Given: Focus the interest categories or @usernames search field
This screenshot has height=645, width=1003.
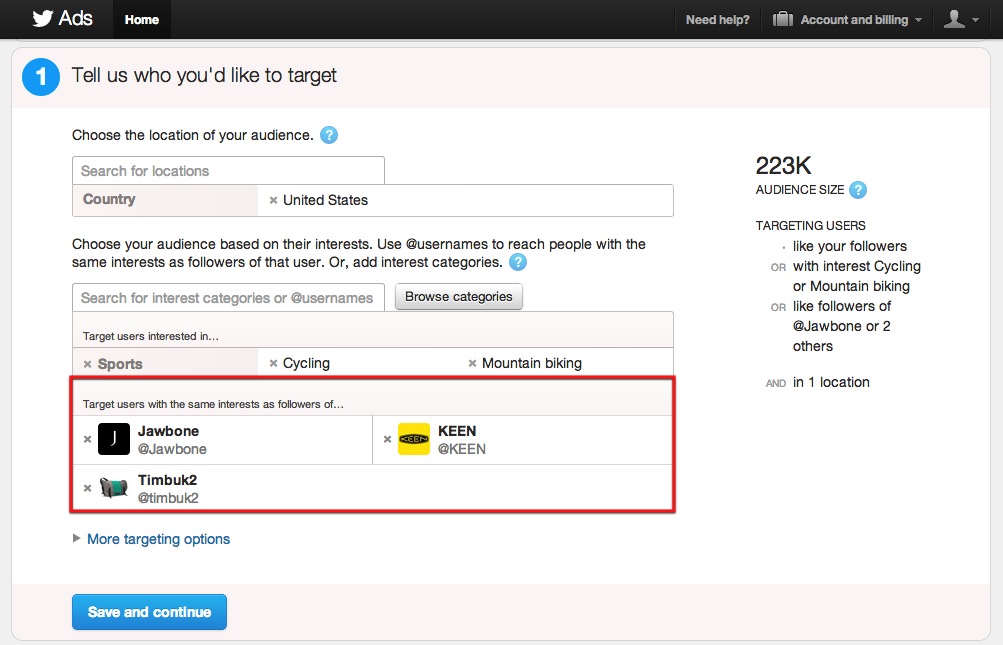Looking at the screenshot, I should [228, 298].
